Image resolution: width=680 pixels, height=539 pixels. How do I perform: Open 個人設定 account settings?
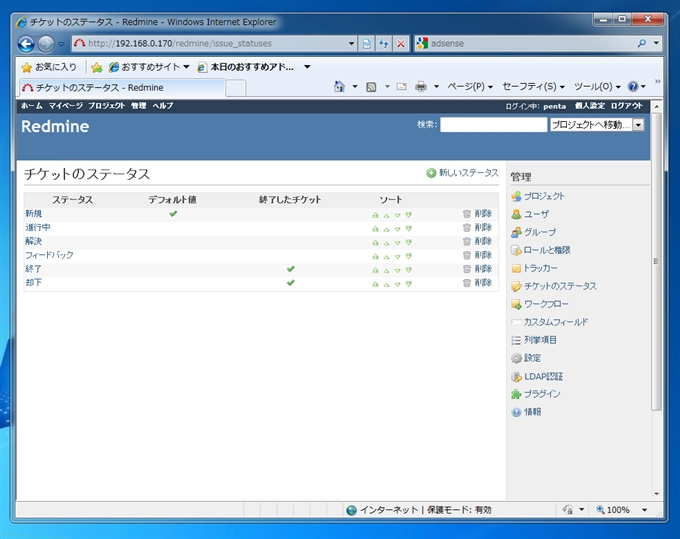tap(590, 106)
